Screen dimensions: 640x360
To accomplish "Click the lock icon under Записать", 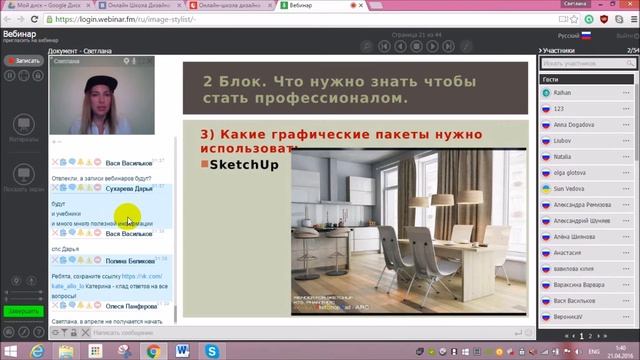I will [38, 76].
